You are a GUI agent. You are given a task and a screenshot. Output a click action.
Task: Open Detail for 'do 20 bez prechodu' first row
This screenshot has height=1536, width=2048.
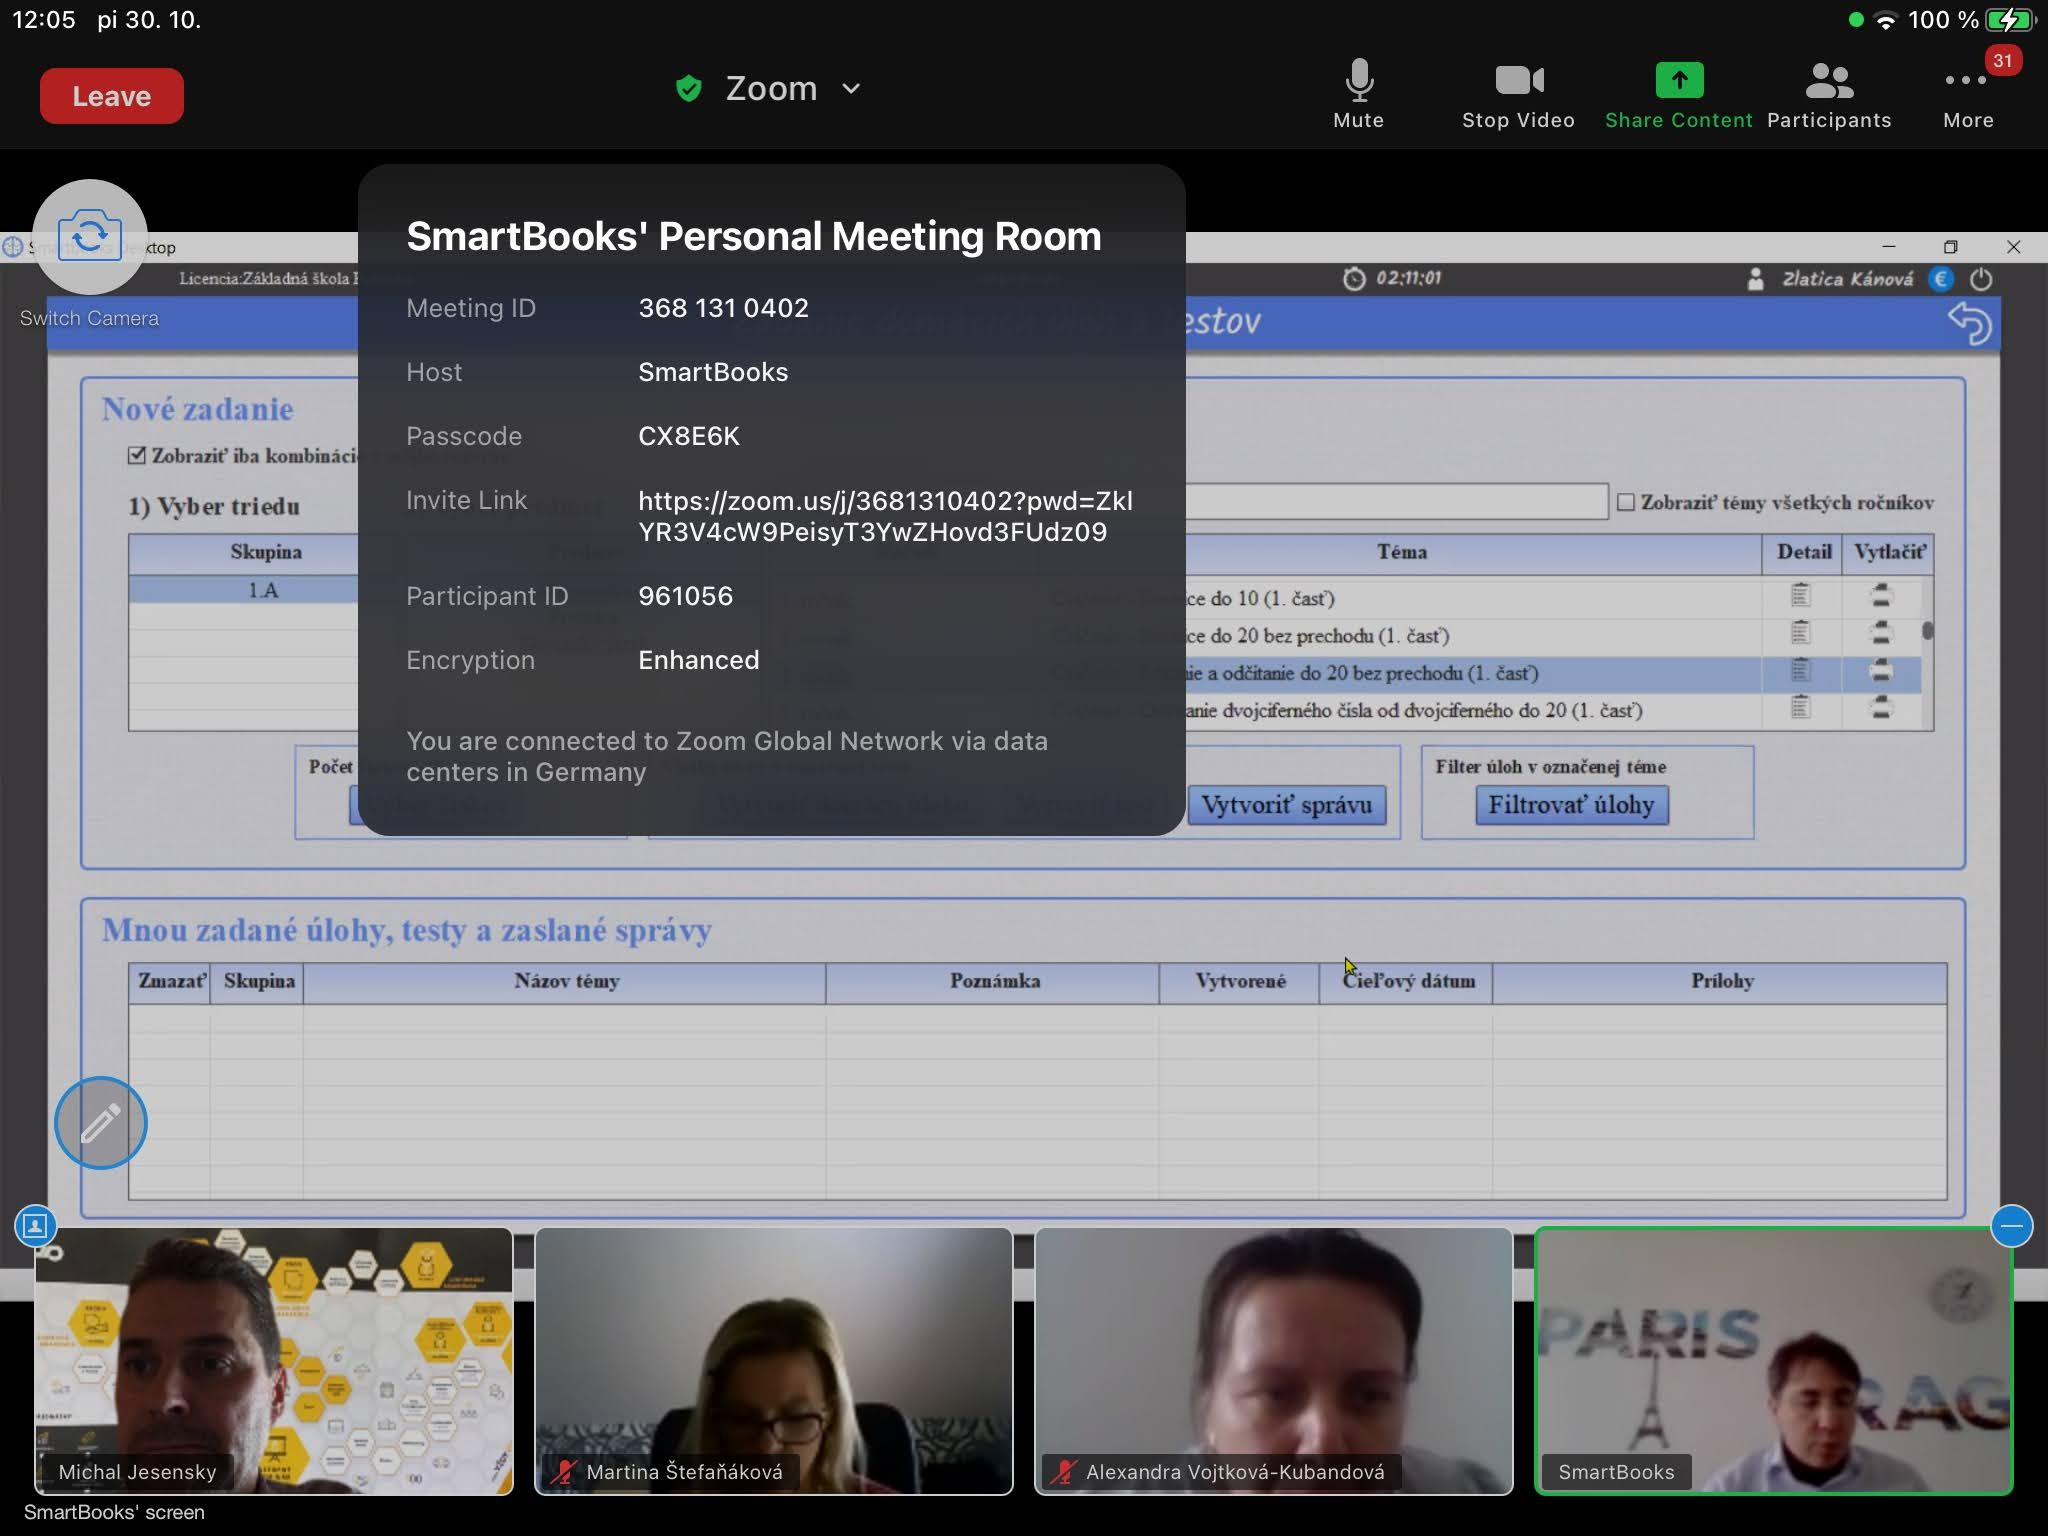pos(1800,633)
